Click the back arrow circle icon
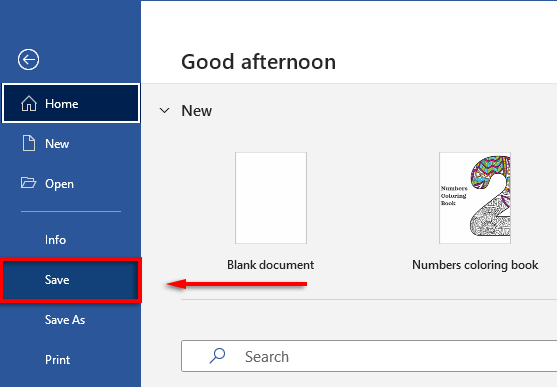557x387 pixels. tap(28, 59)
